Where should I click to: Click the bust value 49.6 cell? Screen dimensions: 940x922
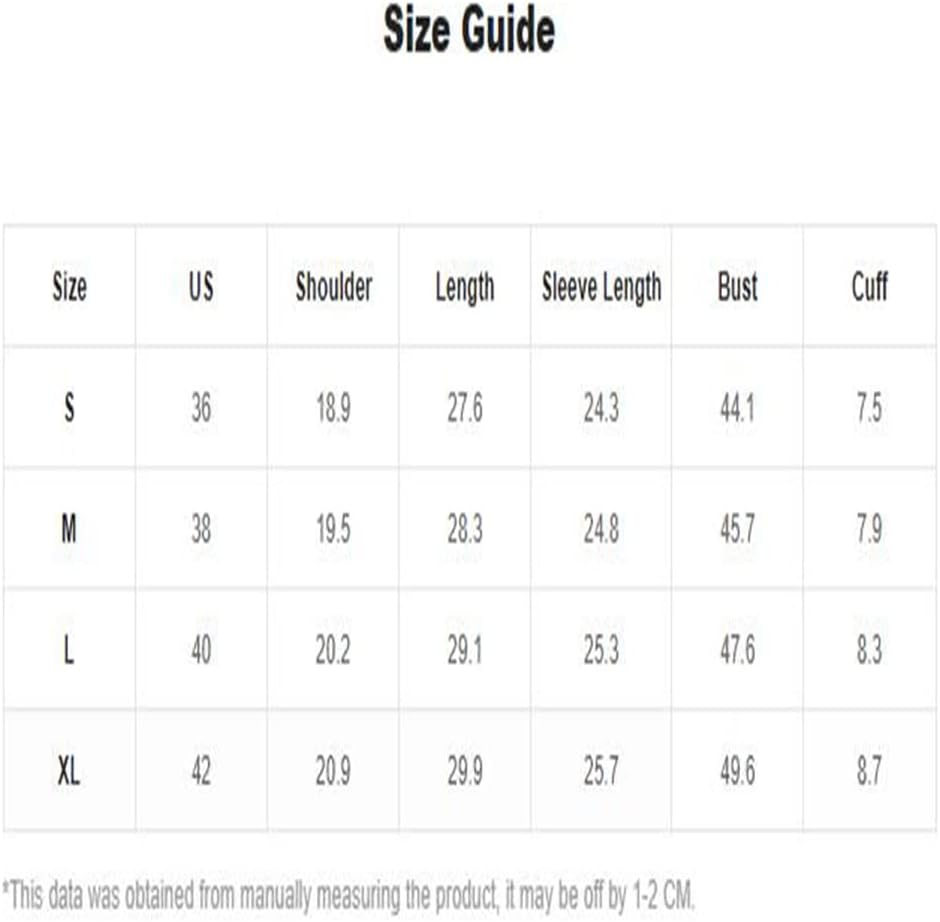click(737, 771)
